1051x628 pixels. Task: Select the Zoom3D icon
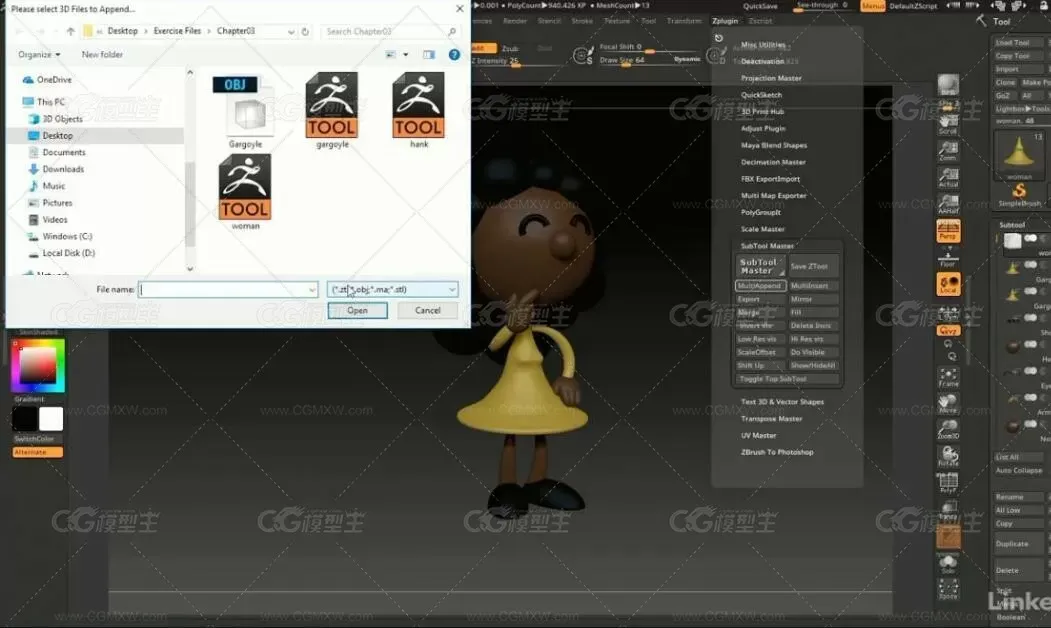[x=948, y=430]
